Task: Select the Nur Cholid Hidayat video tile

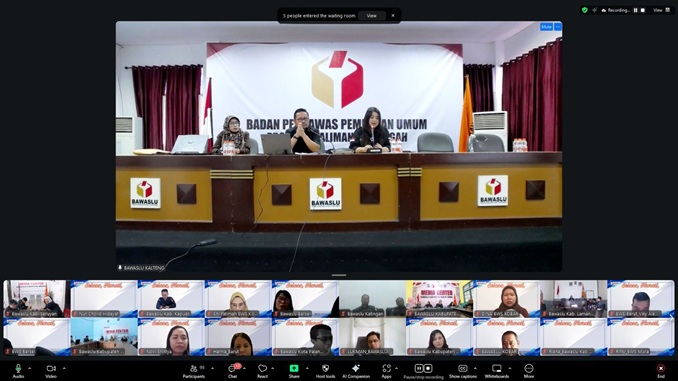Action: [104, 299]
